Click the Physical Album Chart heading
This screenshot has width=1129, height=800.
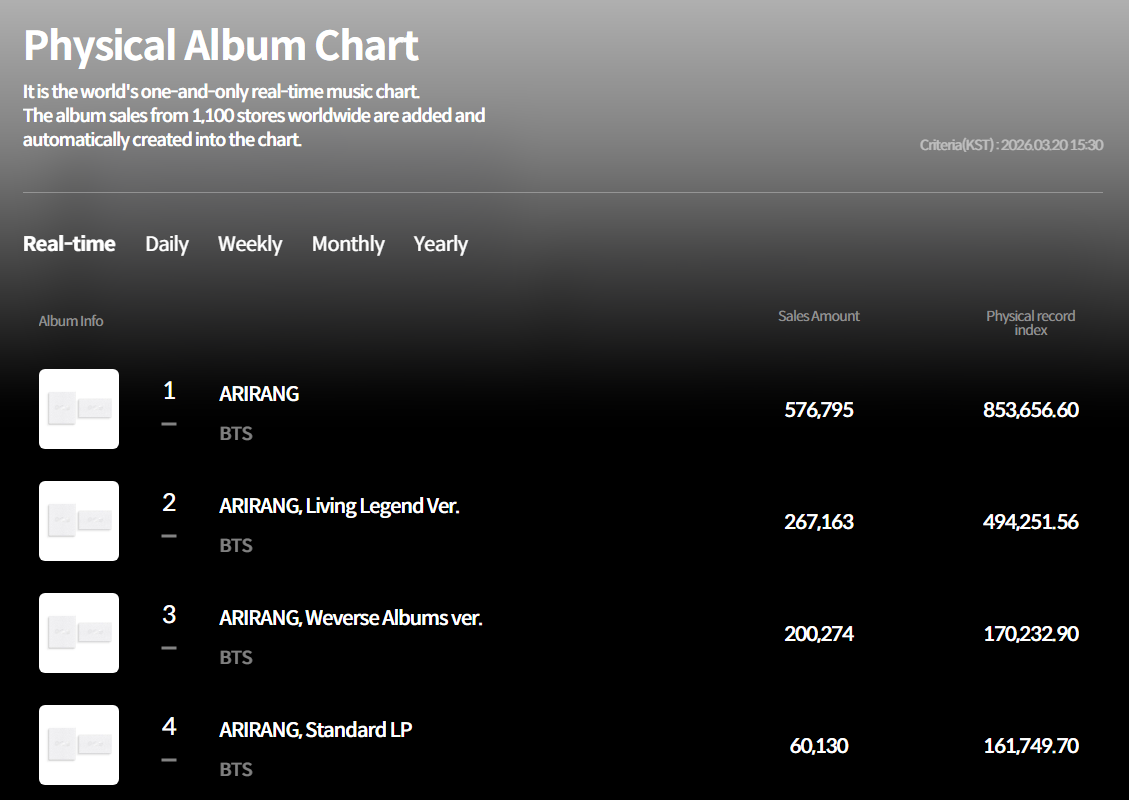[221, 46]
